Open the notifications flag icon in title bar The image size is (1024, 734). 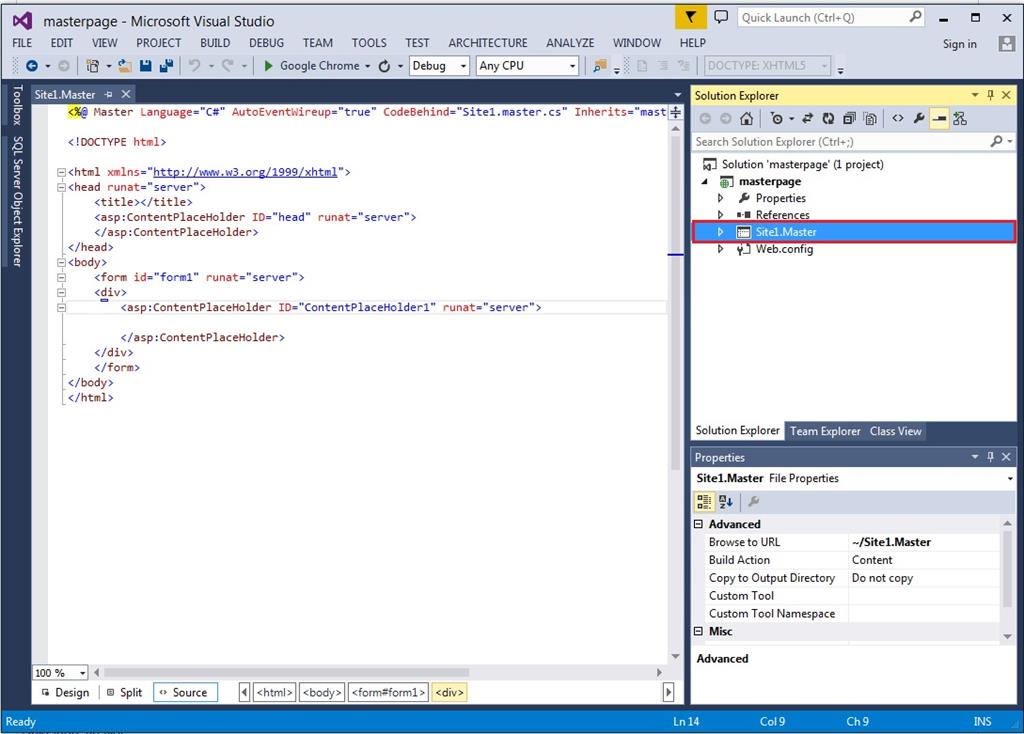coord(690,18)
